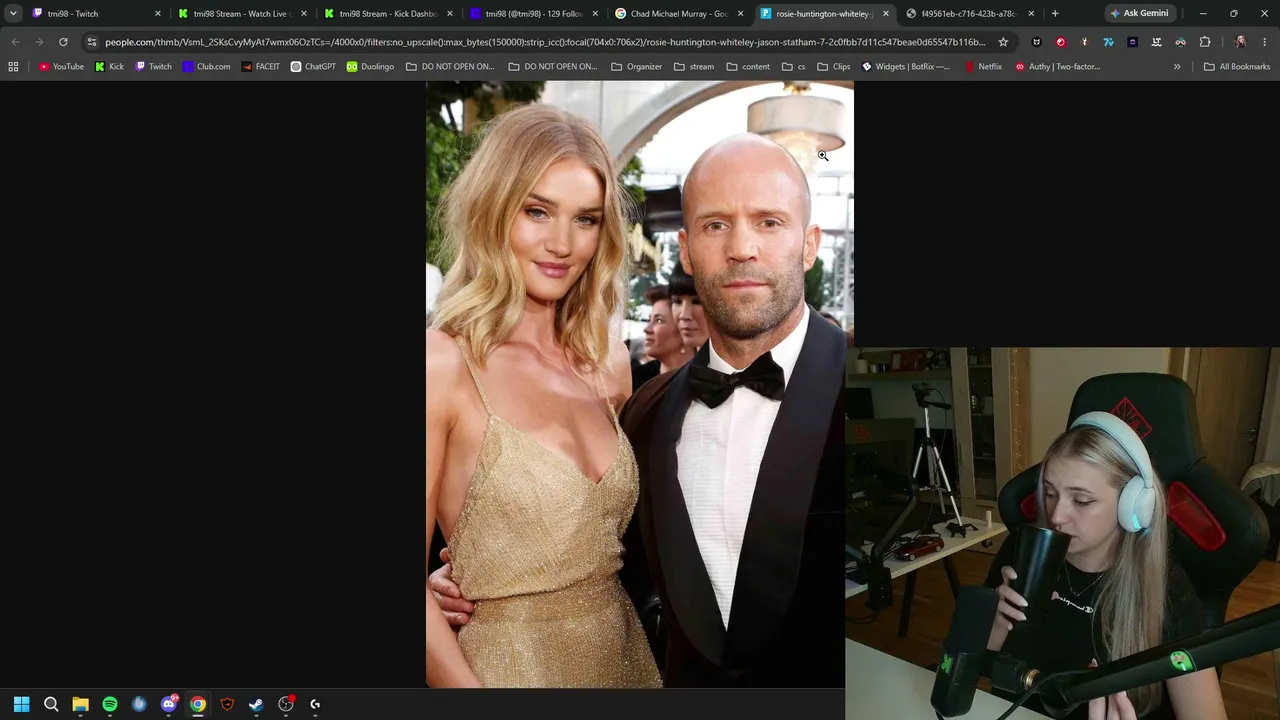Screen dimensions: 1280x720
Task: Expand the Clips bookmark folder
Action: tap(834, 67)
